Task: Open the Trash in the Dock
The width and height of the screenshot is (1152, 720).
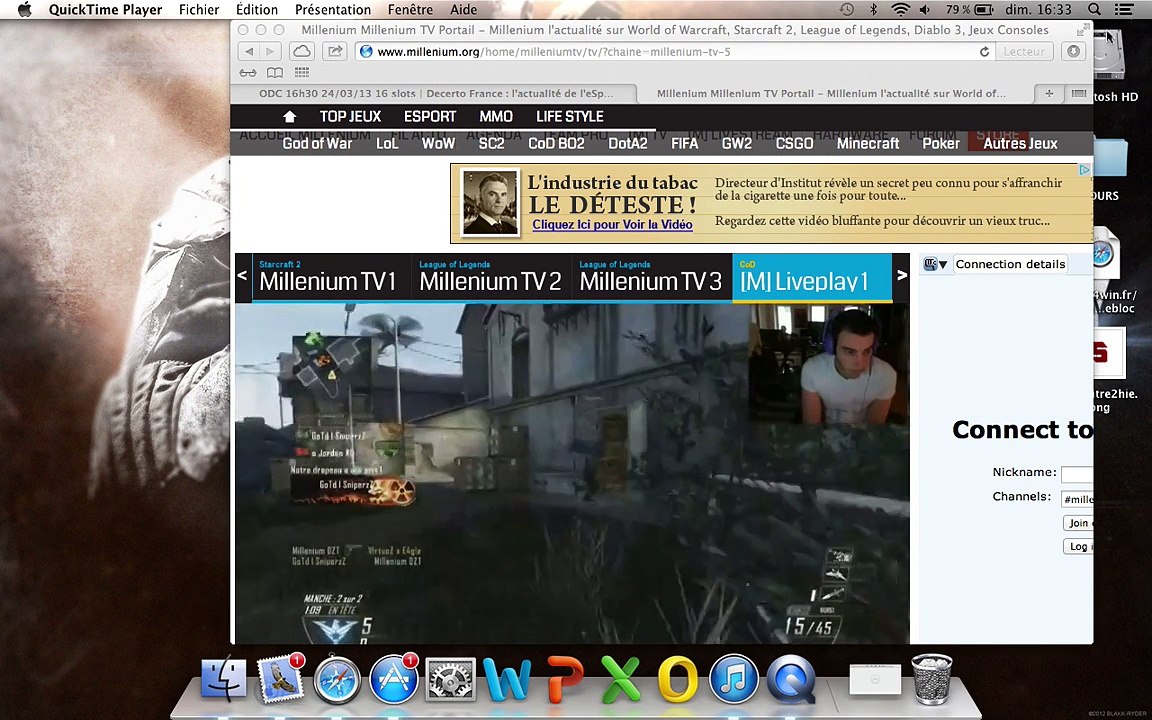Action: pos(932,679)
